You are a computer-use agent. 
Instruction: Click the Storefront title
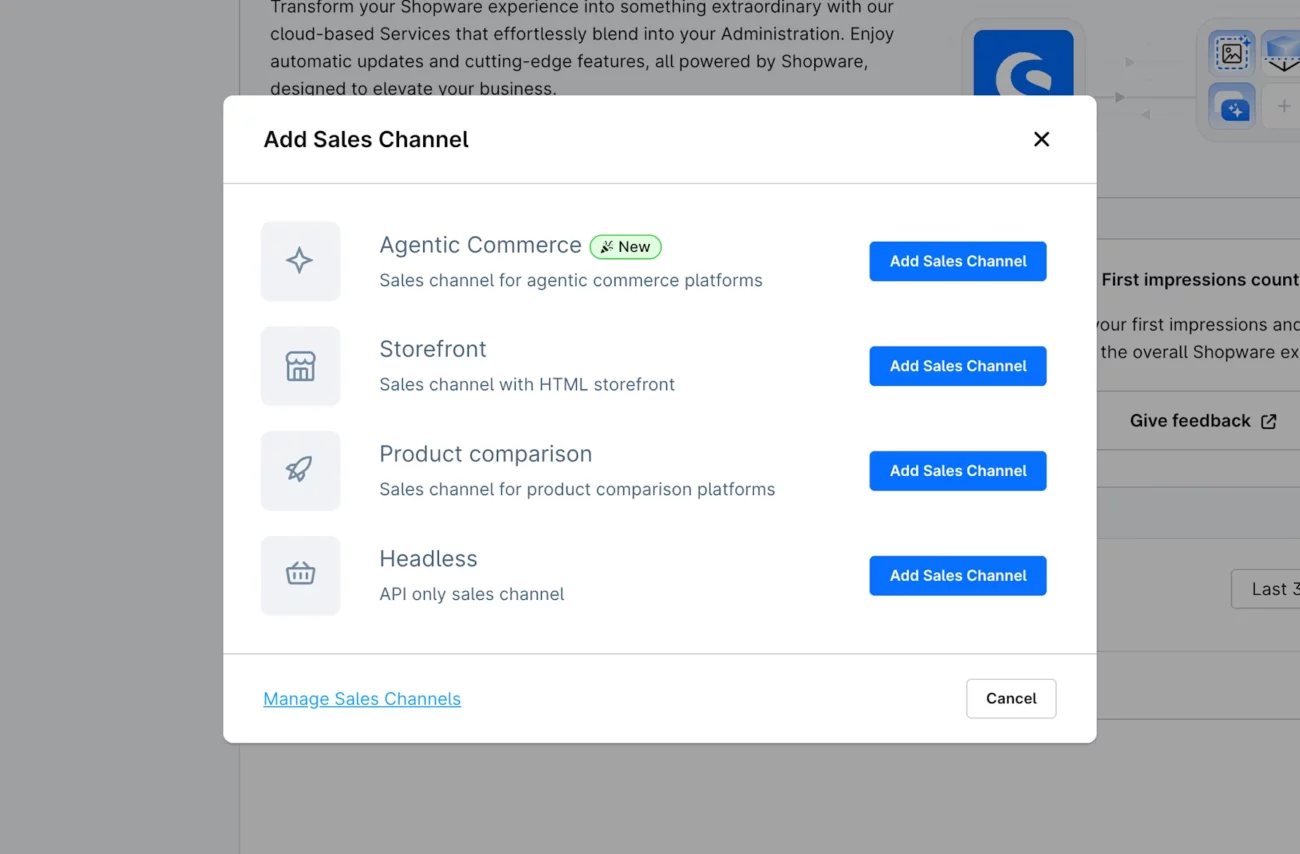pos(433,349)
